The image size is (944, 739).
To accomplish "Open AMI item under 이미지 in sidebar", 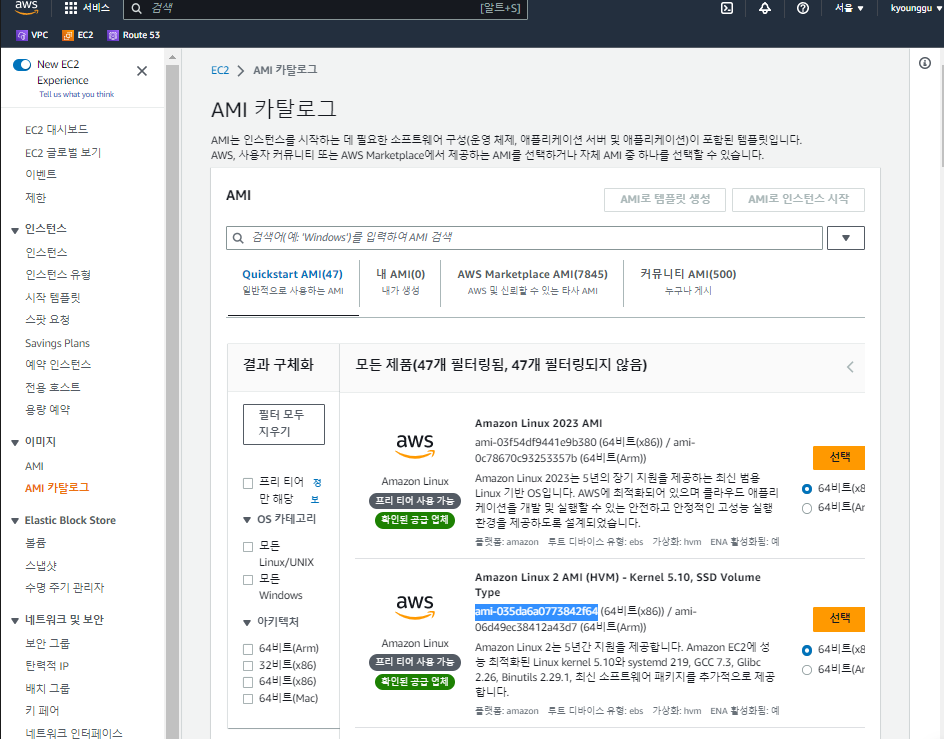I will (x=34, y=466).
